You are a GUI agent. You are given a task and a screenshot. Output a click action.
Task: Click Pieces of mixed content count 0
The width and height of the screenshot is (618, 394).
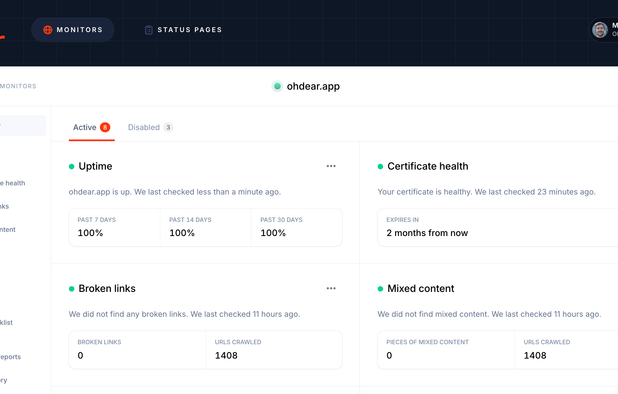pyautogui.click(x=389, y=355)
